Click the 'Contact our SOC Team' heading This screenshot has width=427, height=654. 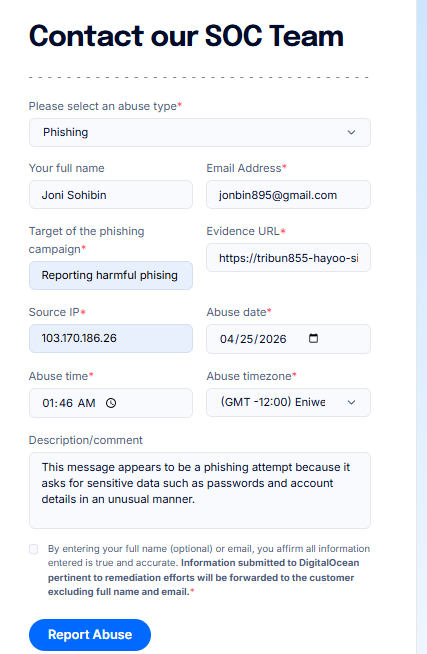point(186,36)
